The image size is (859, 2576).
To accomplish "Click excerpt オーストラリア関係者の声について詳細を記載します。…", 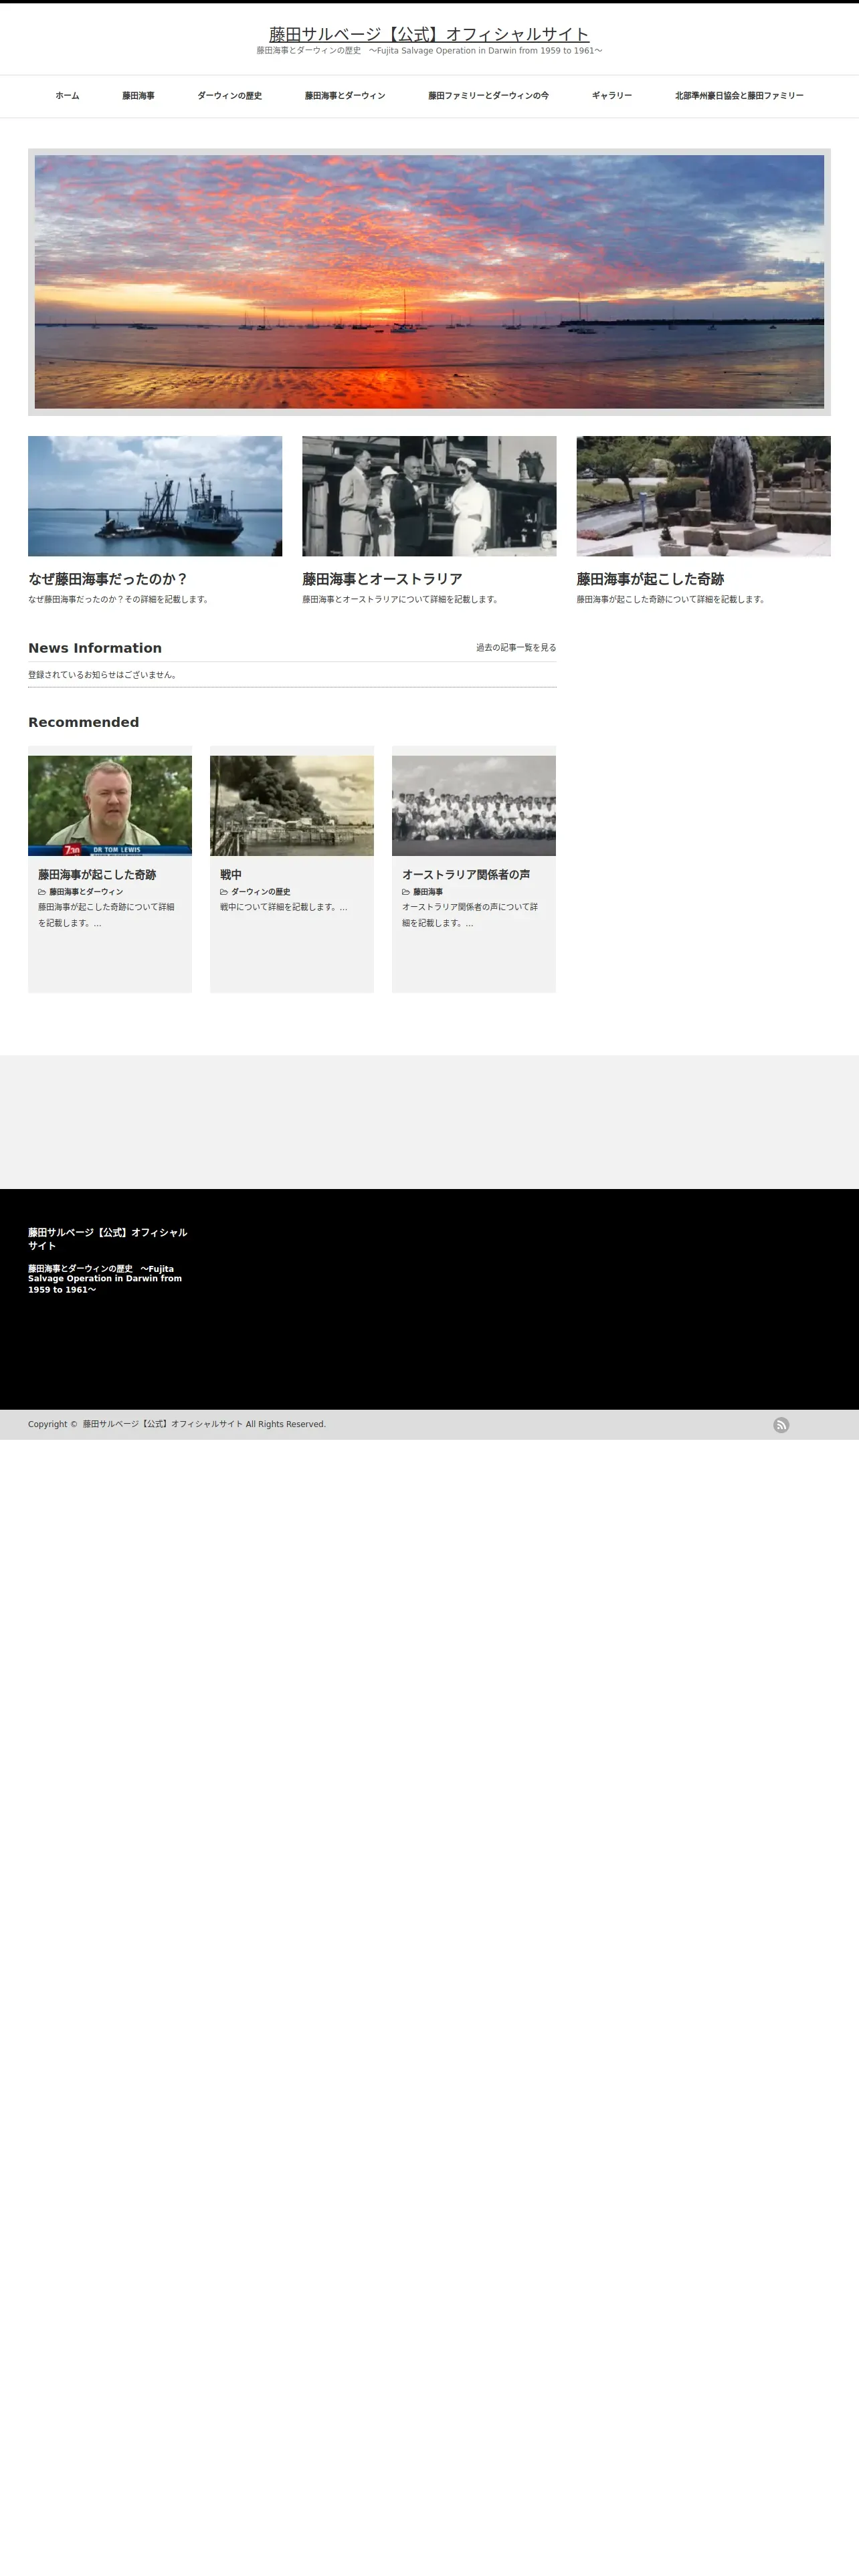I will coord(470,915).
